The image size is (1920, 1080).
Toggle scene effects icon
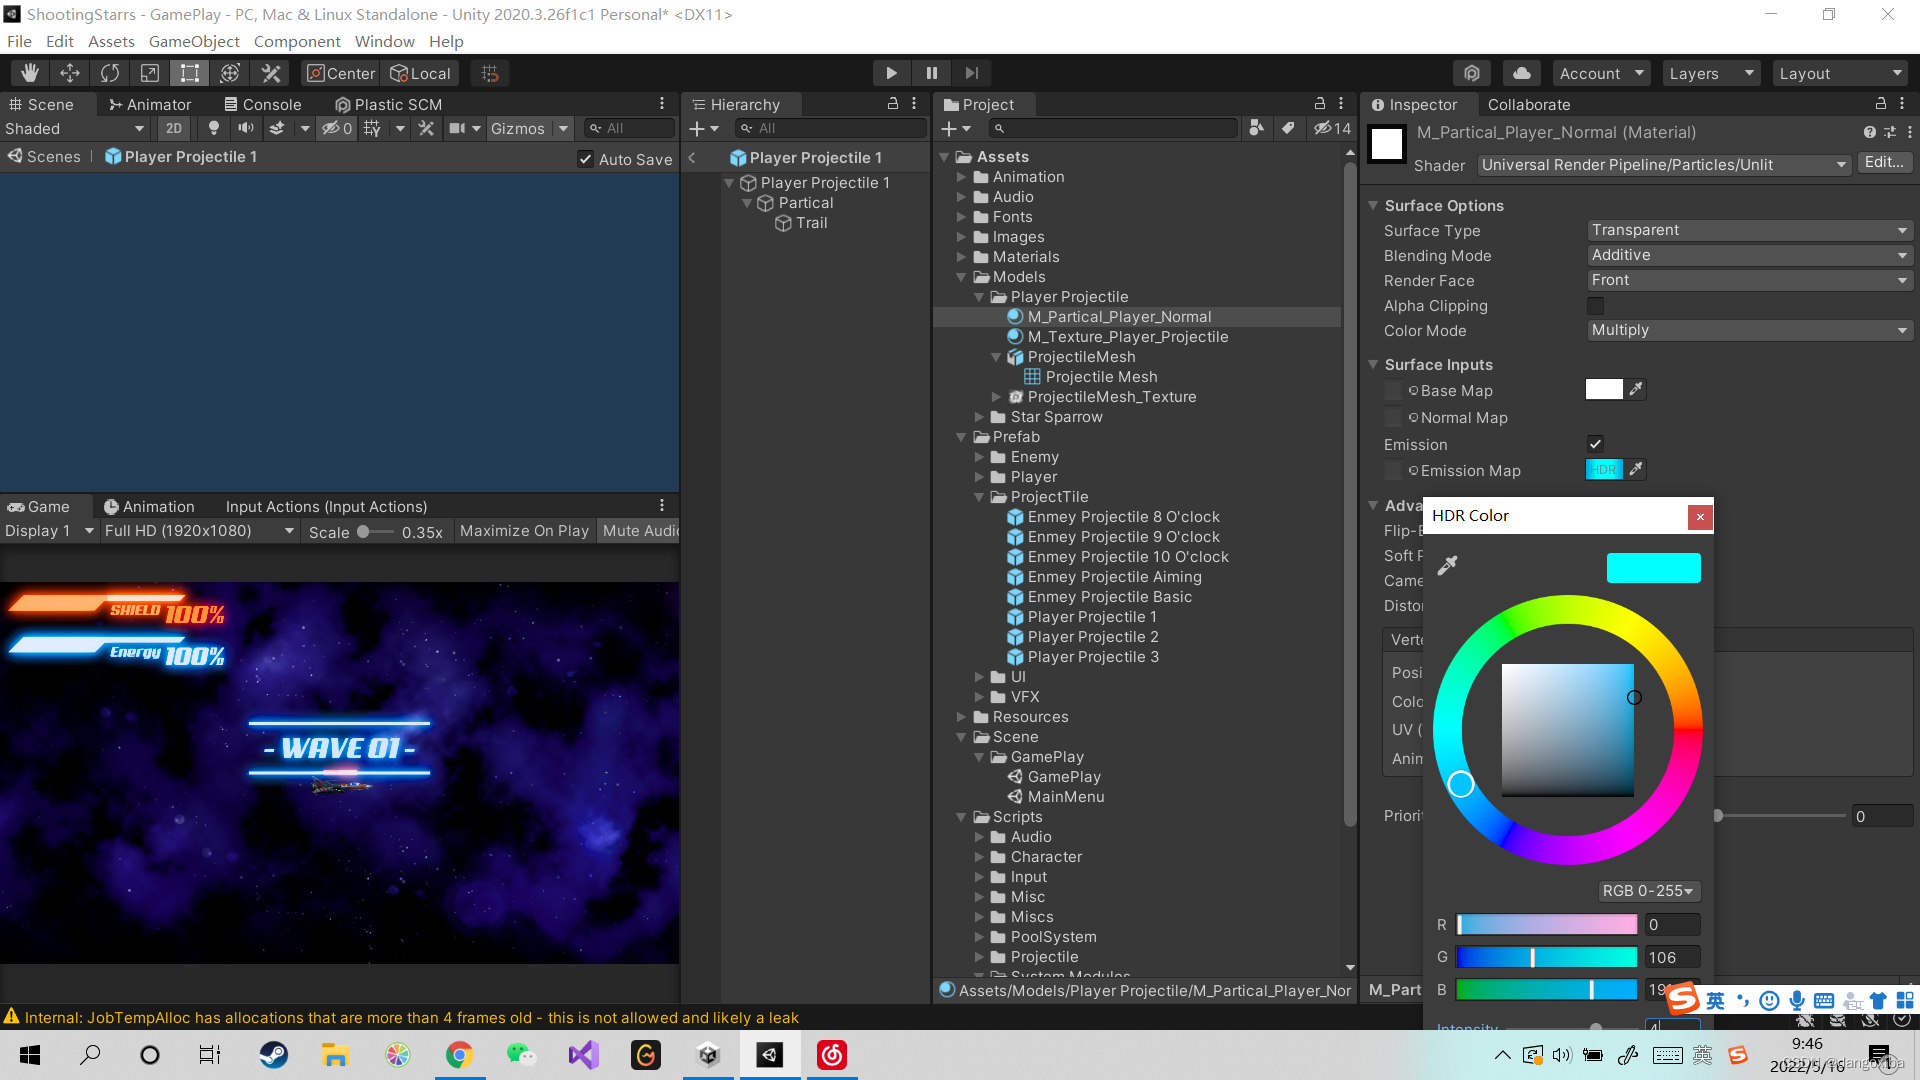(x=277, y=128)
